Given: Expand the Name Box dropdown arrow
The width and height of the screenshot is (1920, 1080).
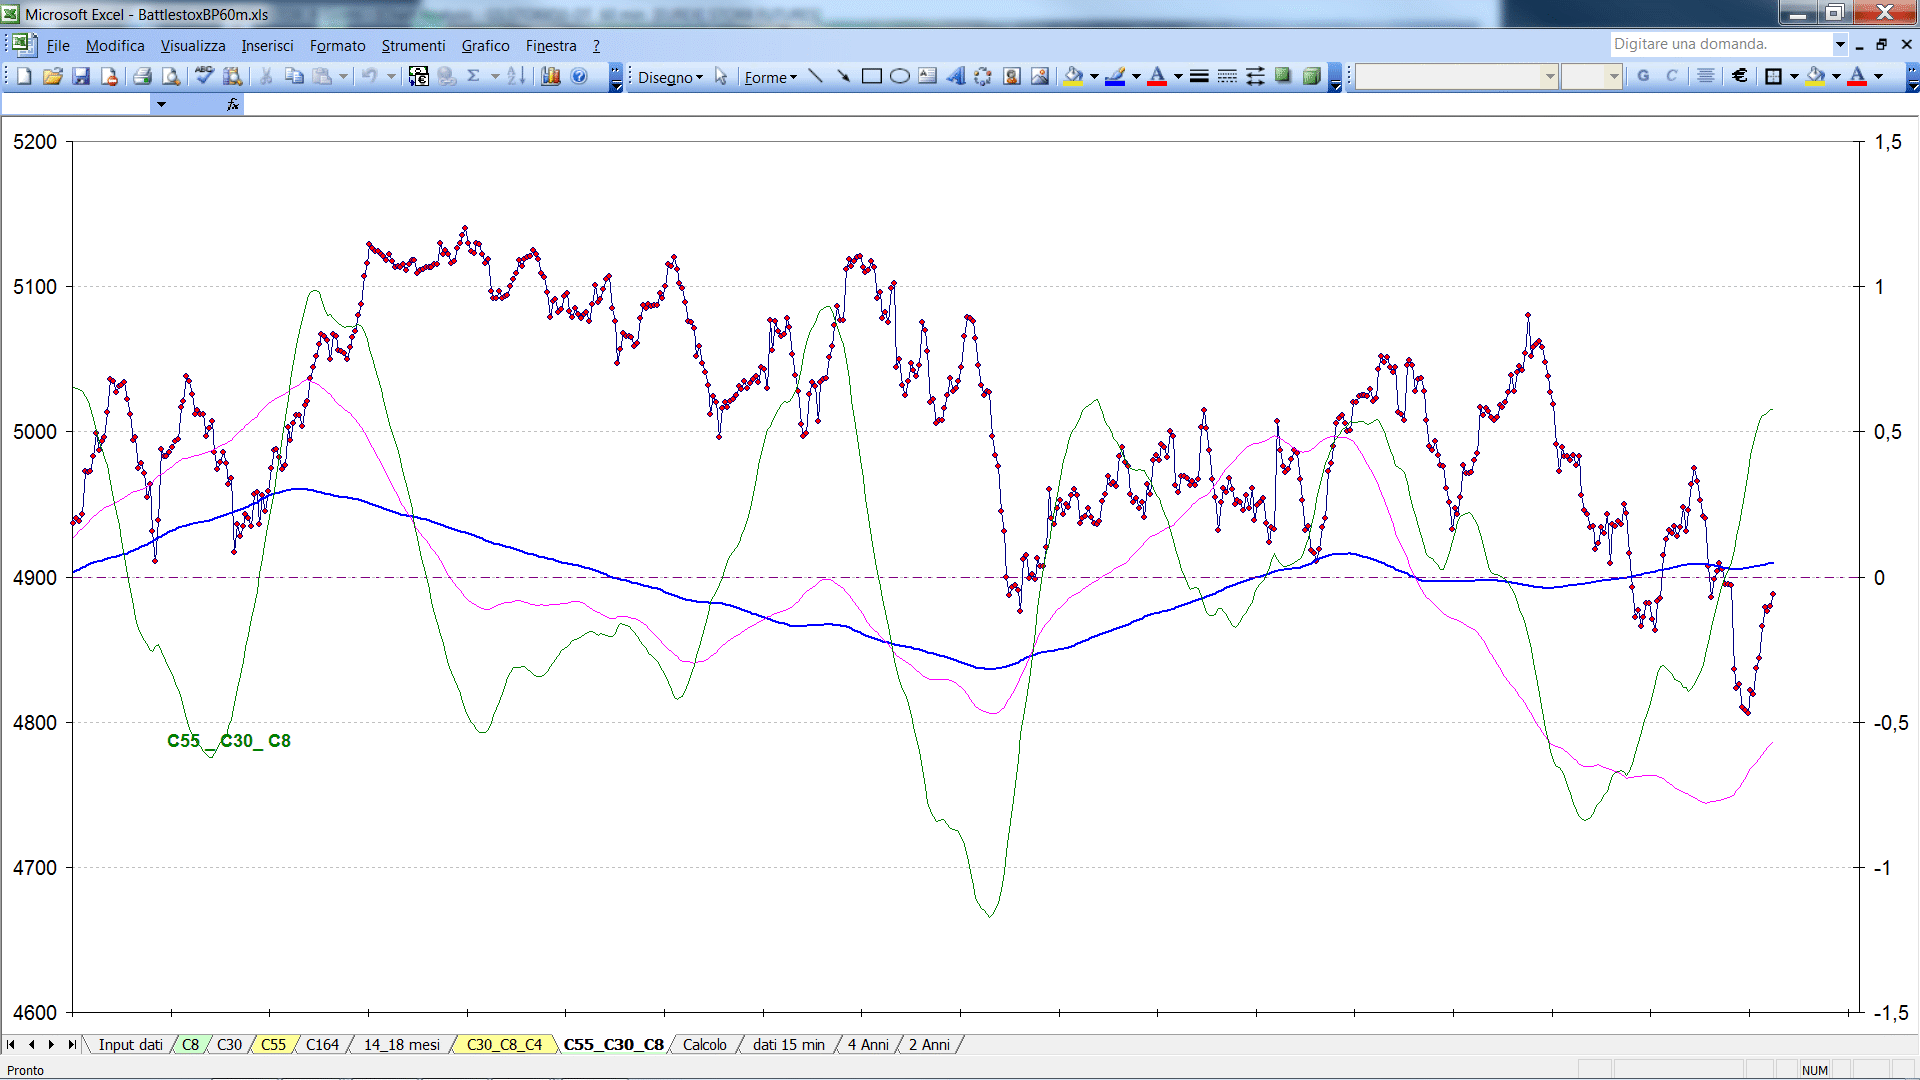Looking at the screenshot, I should click(x=161, y=104).
